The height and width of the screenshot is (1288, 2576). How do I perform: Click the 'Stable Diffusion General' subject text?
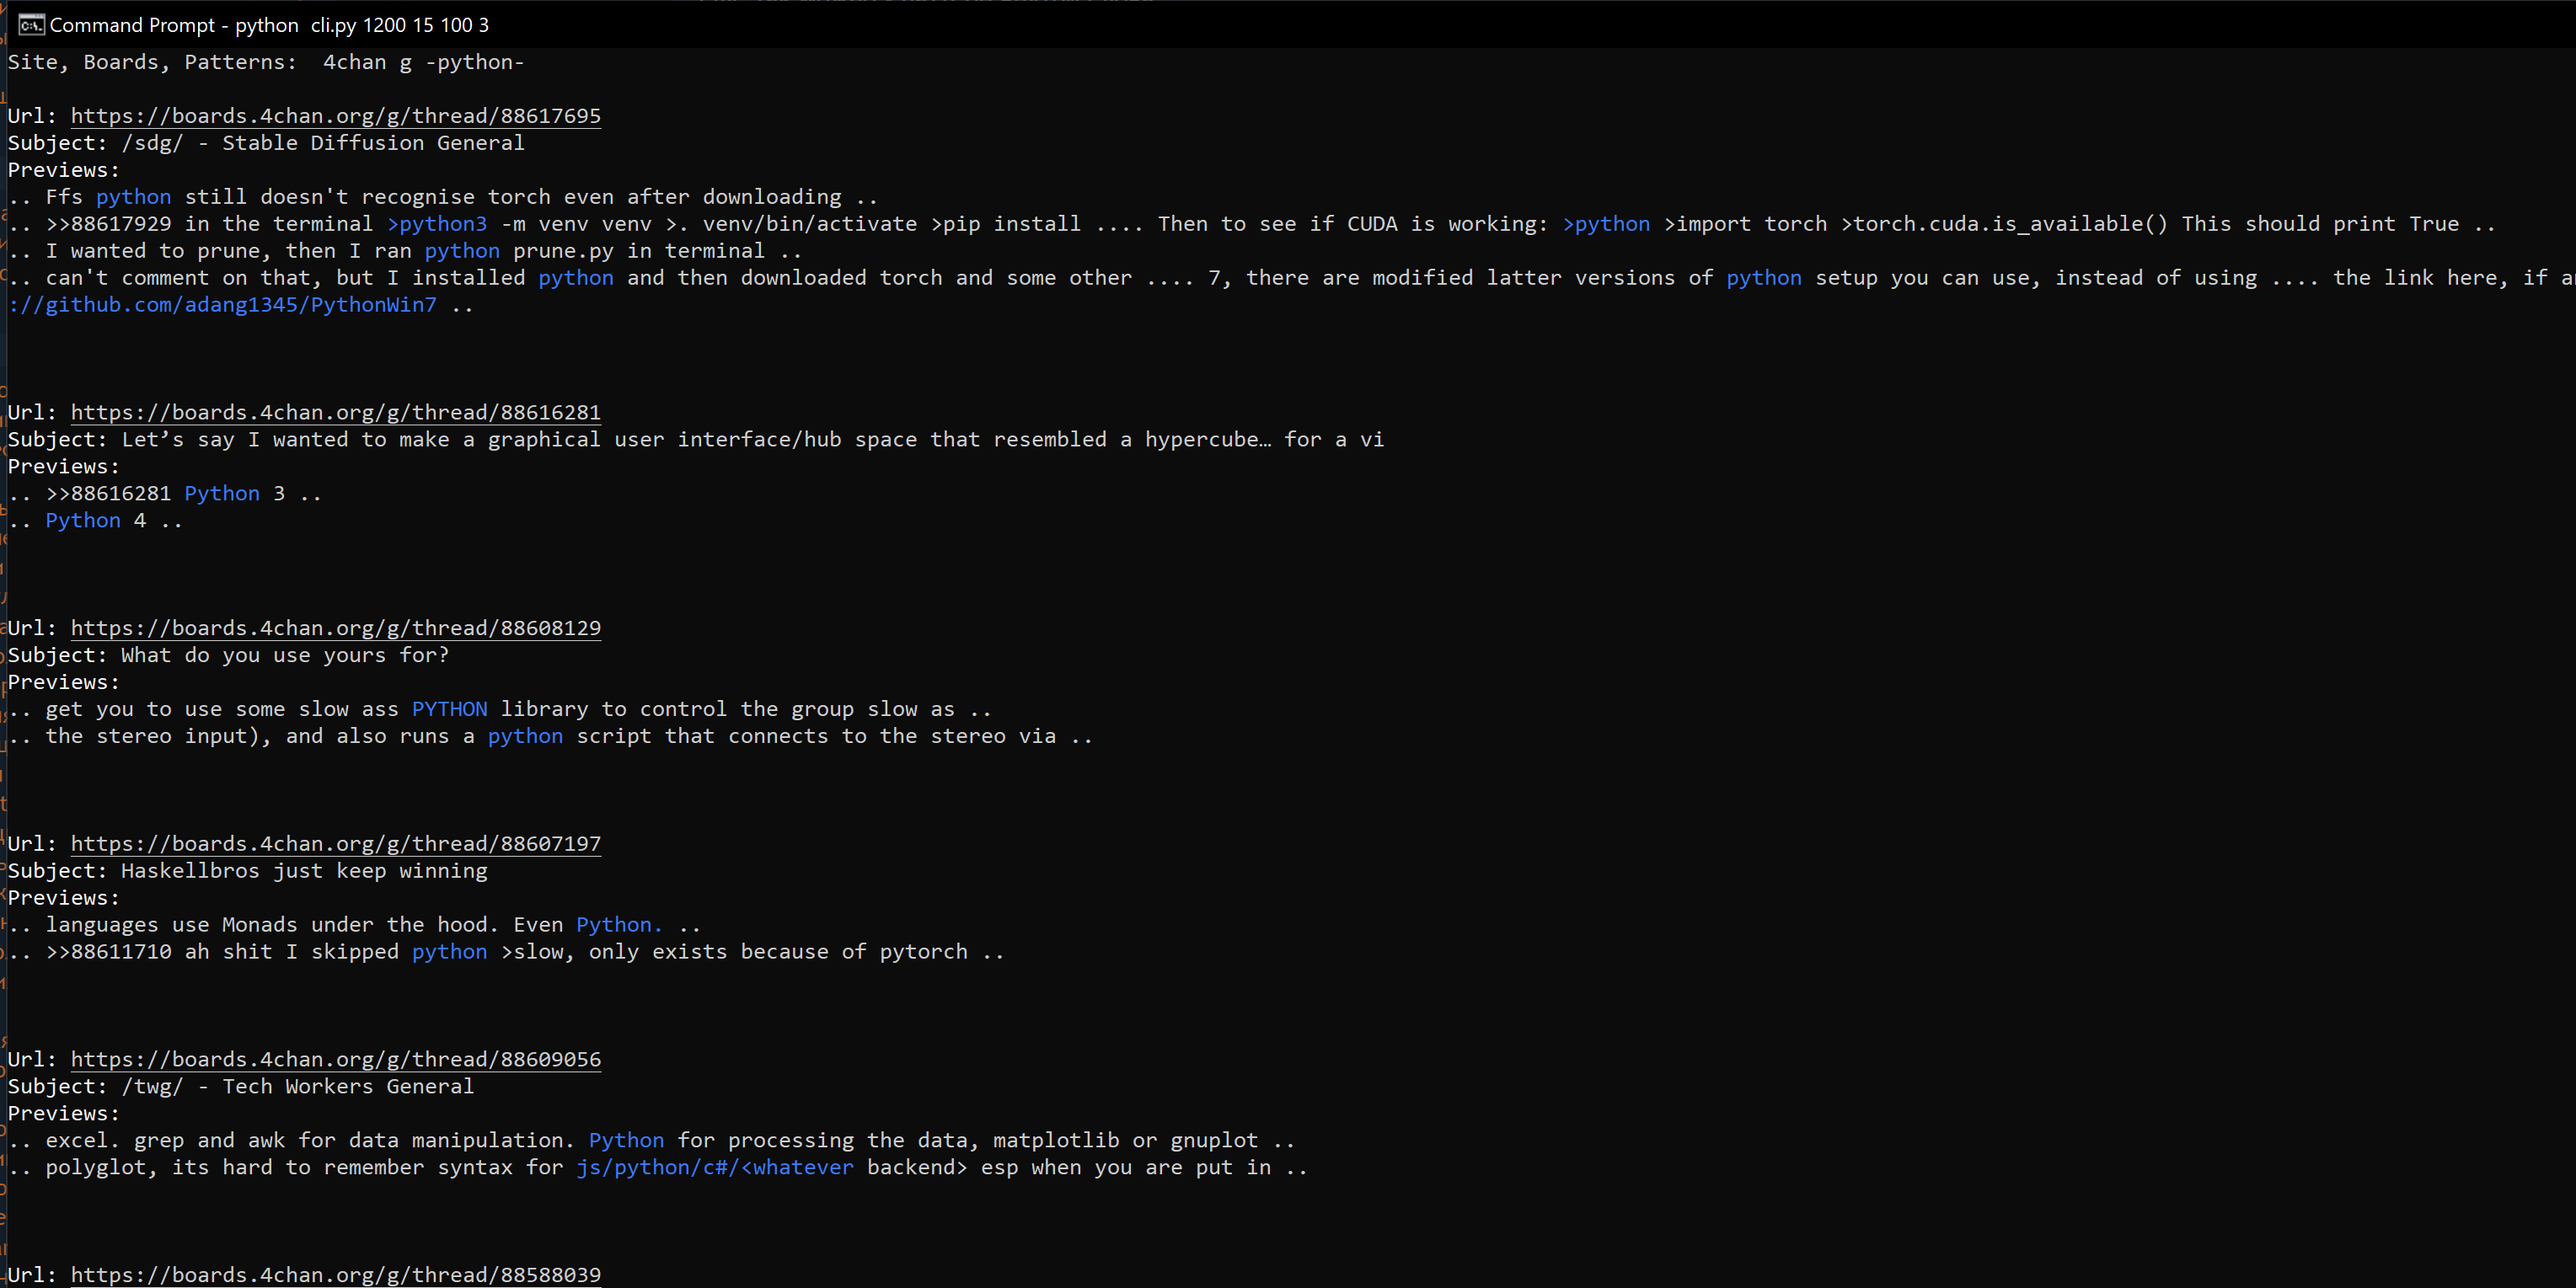pyautogui.click(x=373, y=143)
